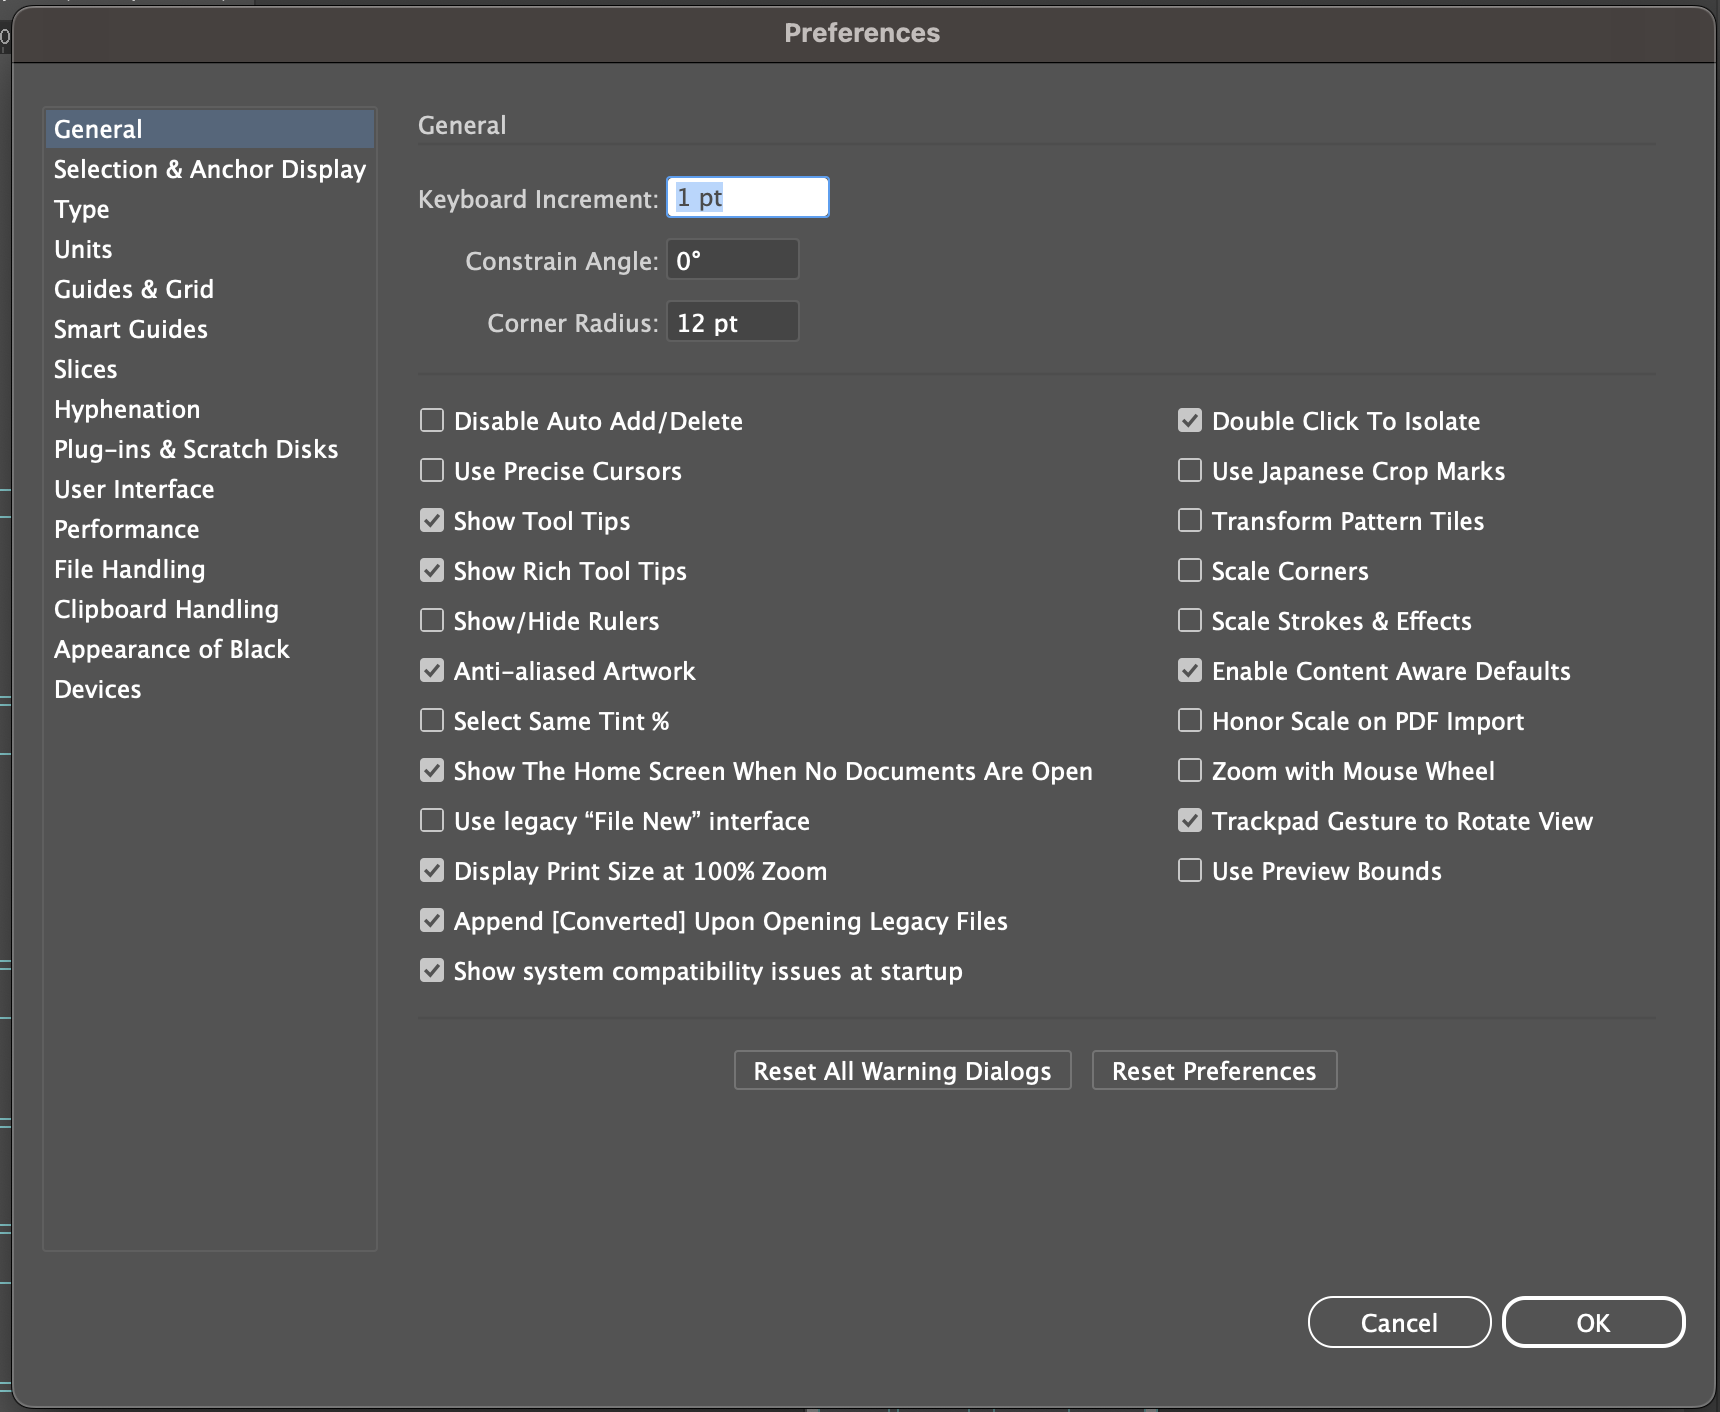View User Interface preferences
Image resolution: width=1720 pixels, height=1412 pixels.
134,489
